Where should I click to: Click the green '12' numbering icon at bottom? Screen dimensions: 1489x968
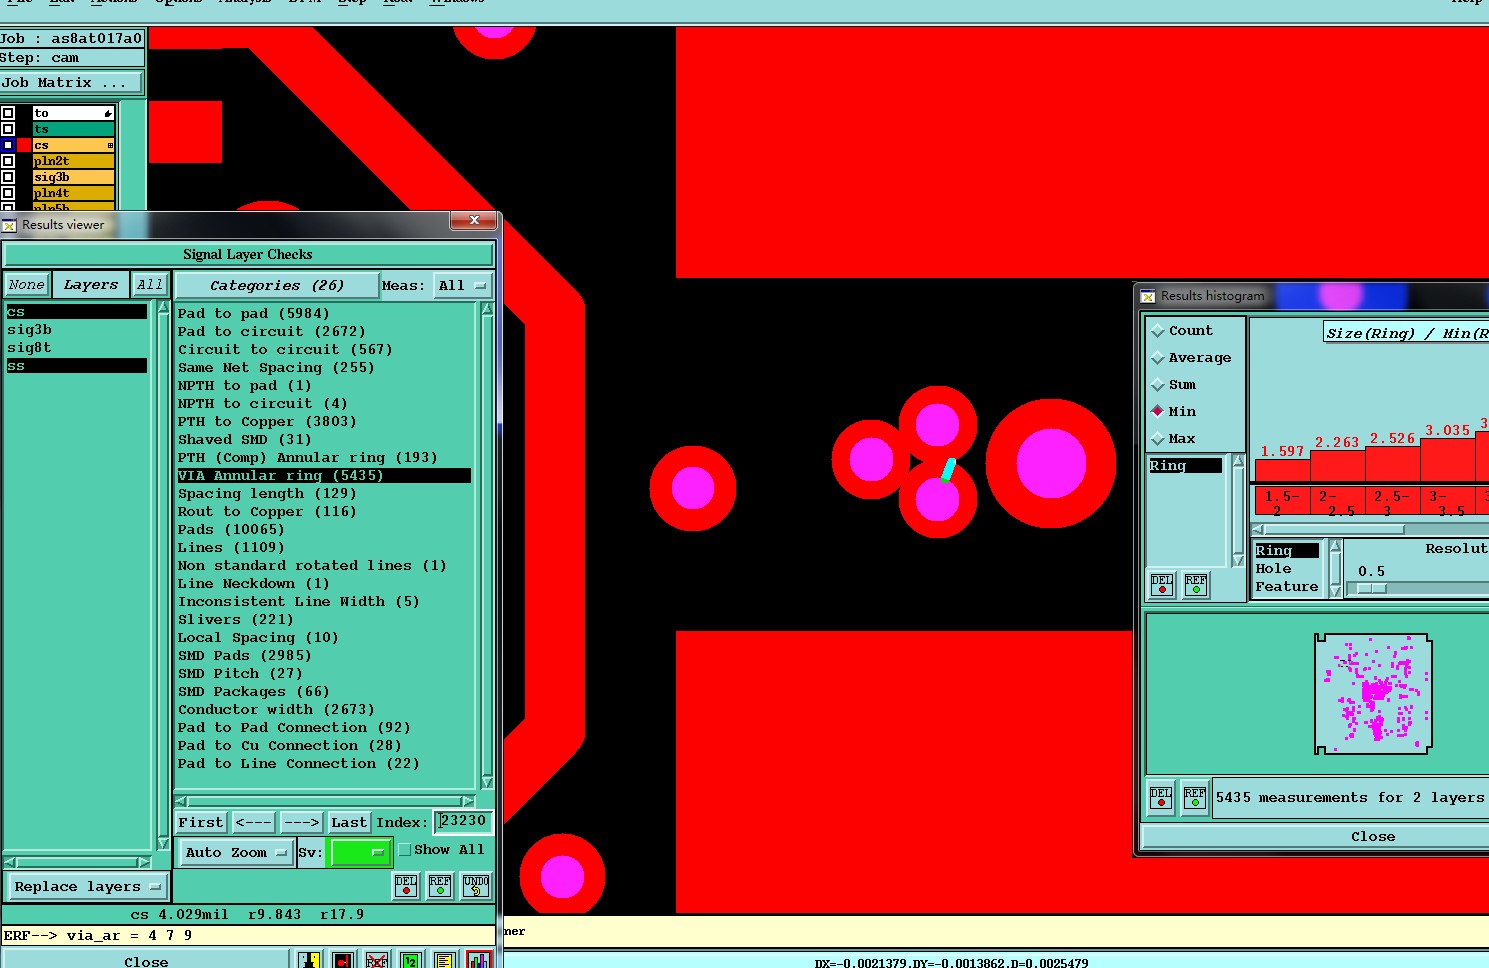click(x=410, y=960)
